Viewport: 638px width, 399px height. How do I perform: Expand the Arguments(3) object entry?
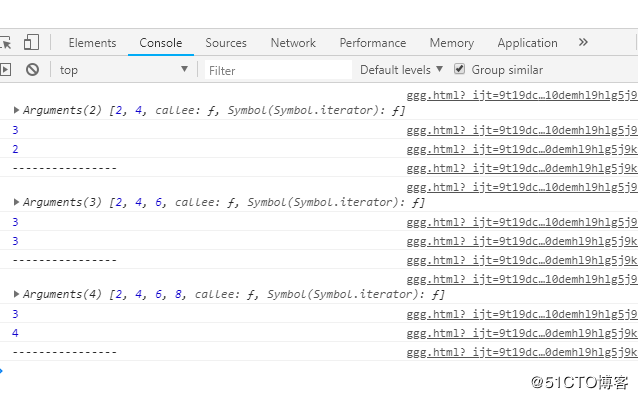(16, 202)
